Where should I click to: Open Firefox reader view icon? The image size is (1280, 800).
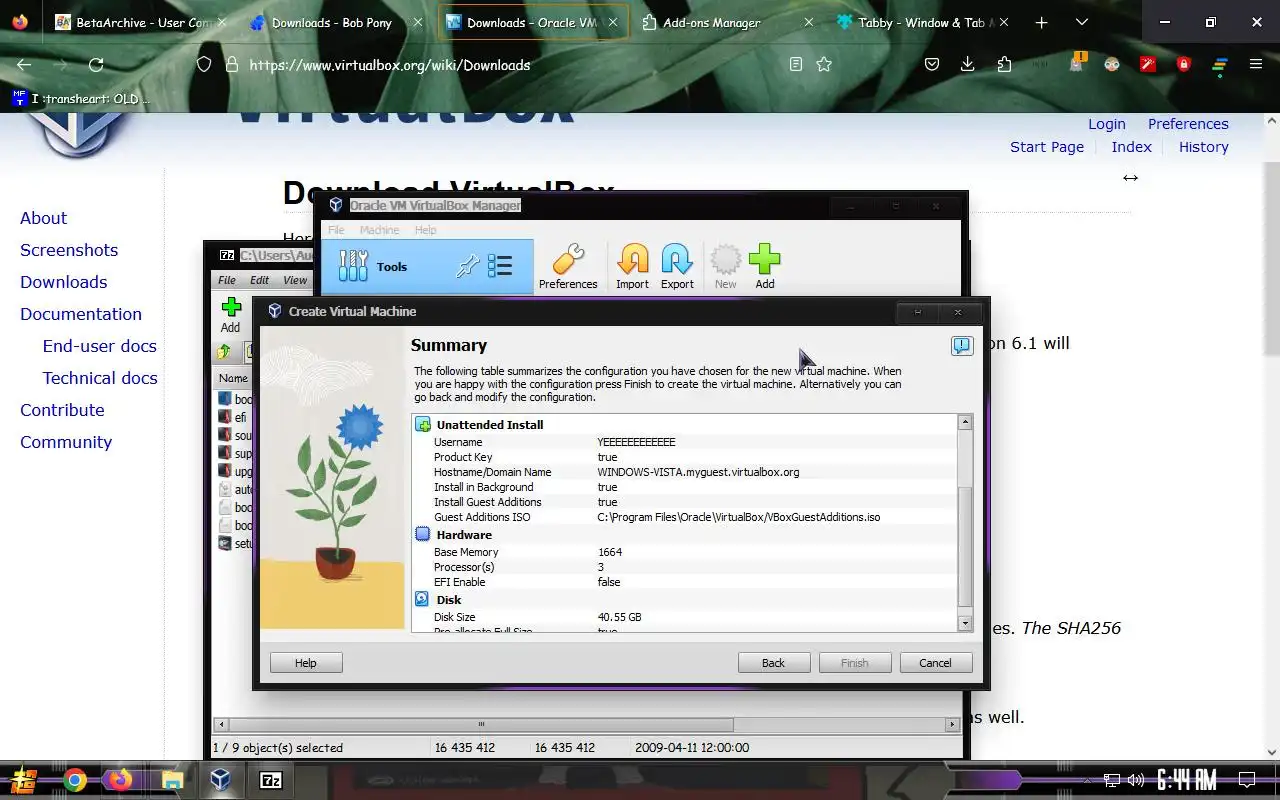tap(796, 64)
